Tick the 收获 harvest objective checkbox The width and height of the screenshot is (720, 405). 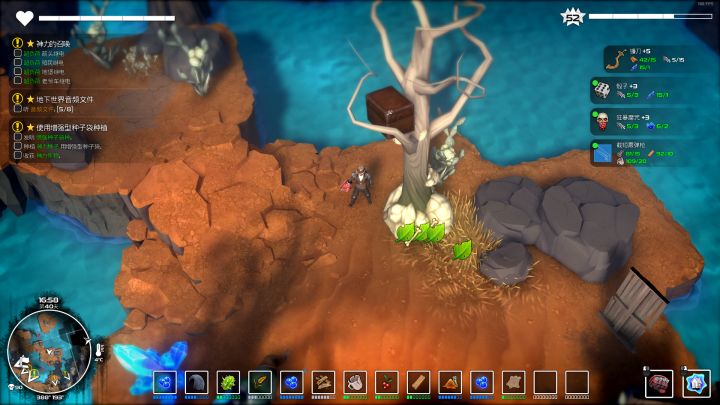point(17,155)
